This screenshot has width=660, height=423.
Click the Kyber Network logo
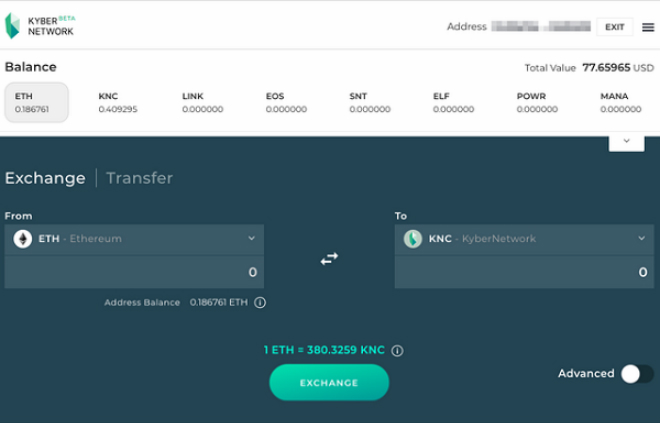(40, 26)
